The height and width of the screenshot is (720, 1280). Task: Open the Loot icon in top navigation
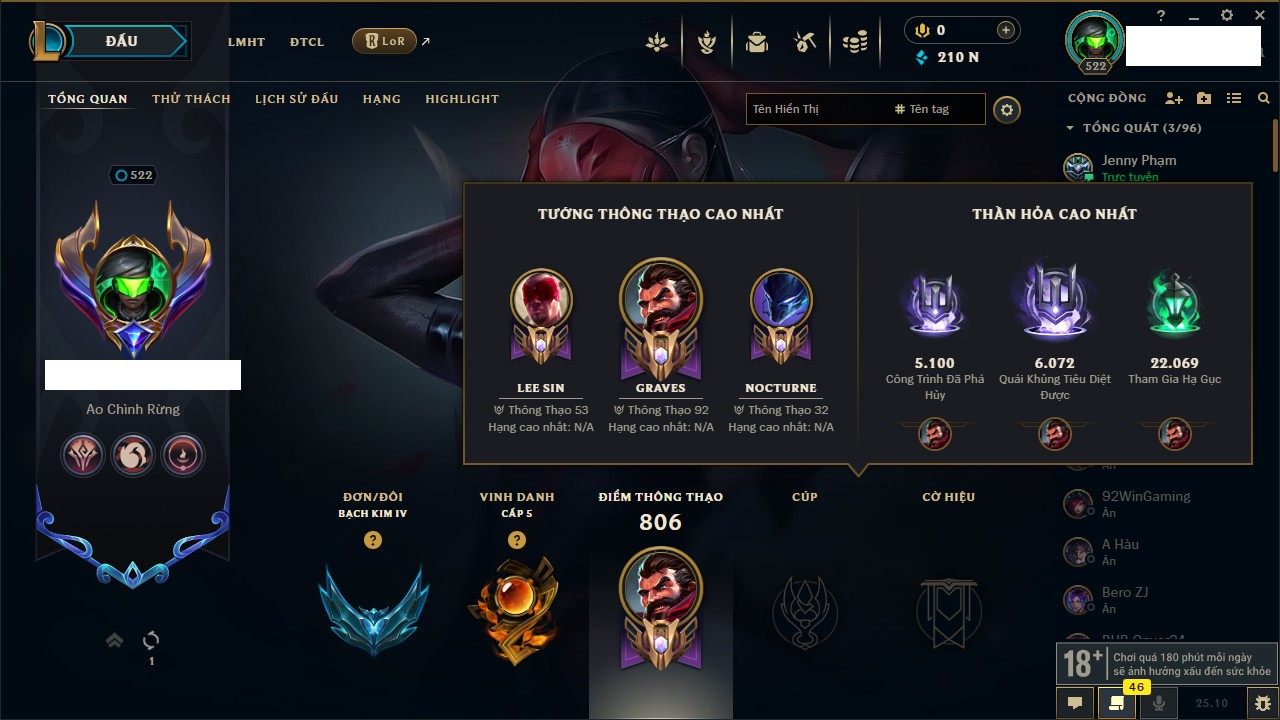click(805, 42)
